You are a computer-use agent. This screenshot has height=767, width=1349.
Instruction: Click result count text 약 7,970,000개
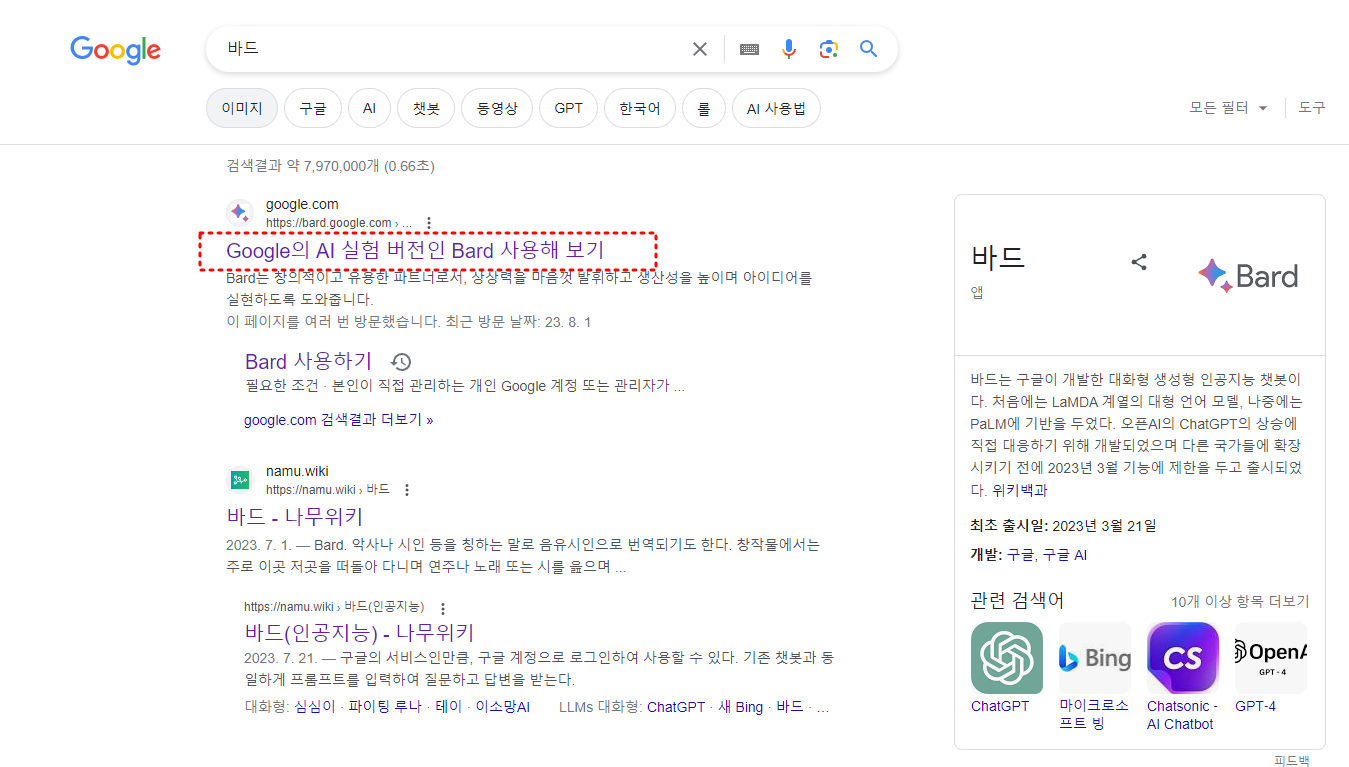[x=329, y=166]
